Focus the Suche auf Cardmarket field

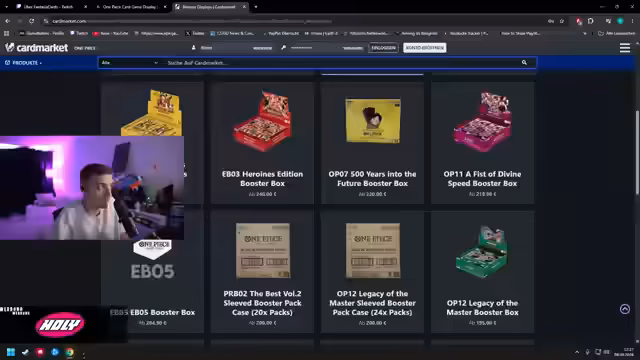click(341, 62)
